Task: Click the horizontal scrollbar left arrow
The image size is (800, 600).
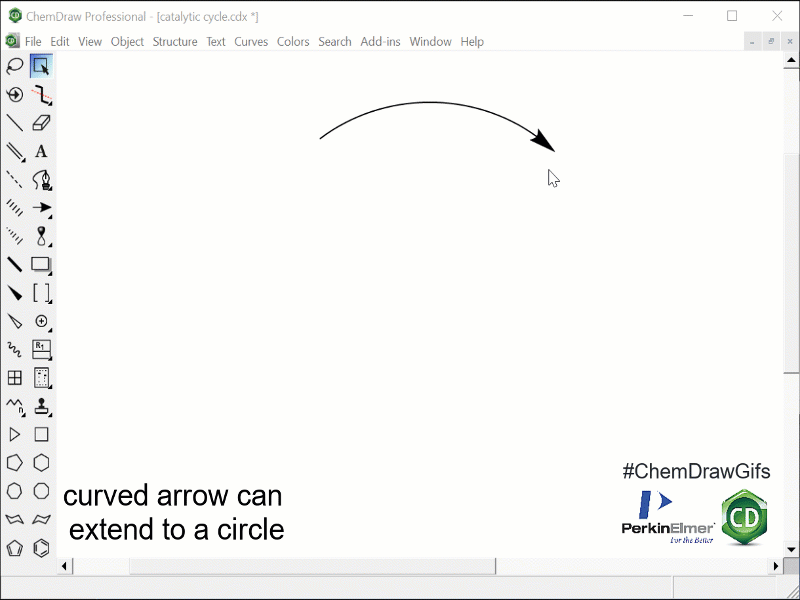Action: coord(66,566)
